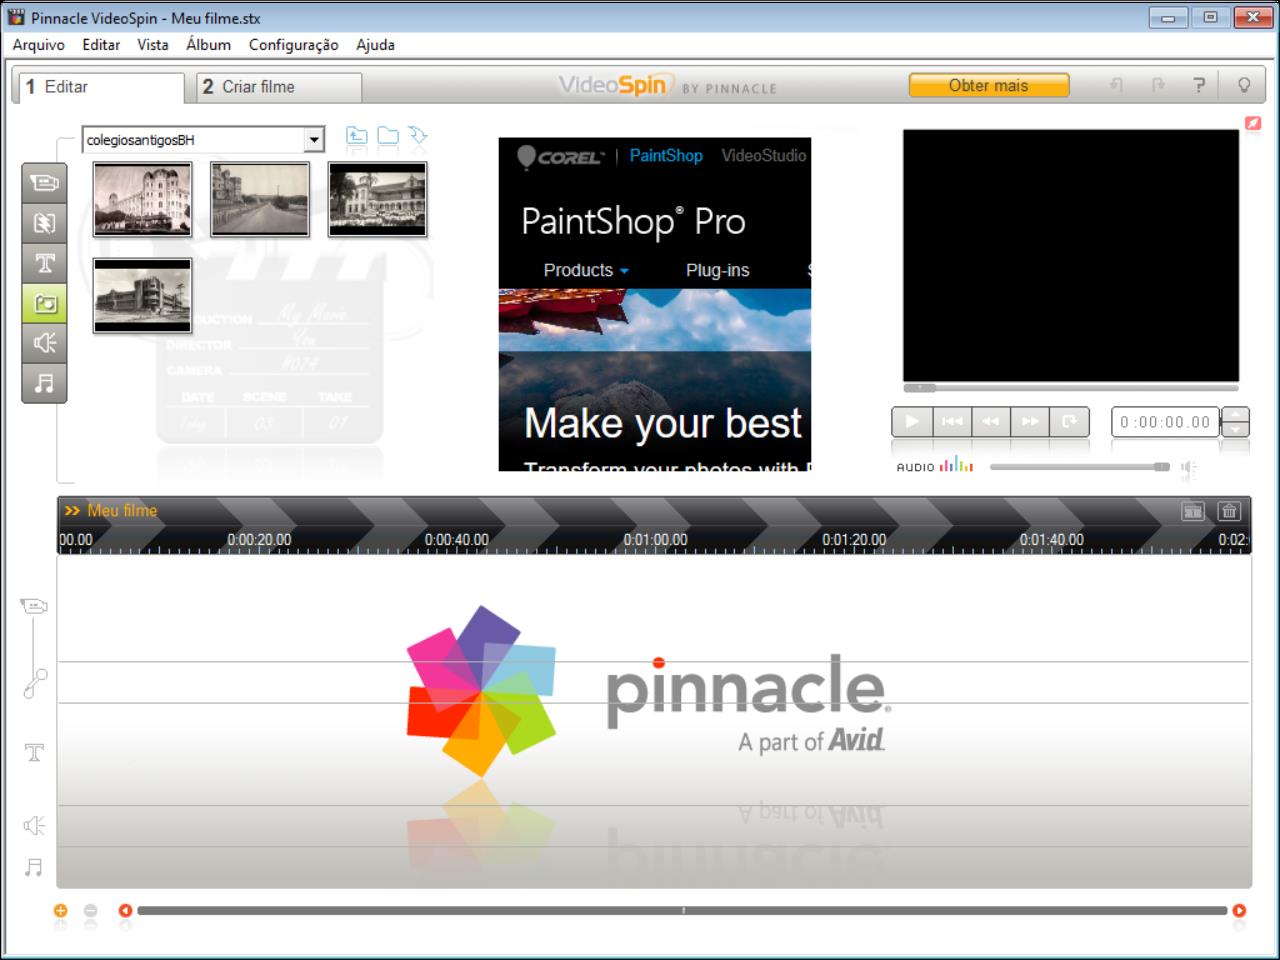
Task: Go up one folder level icon
Action: (x=356, y=137)
